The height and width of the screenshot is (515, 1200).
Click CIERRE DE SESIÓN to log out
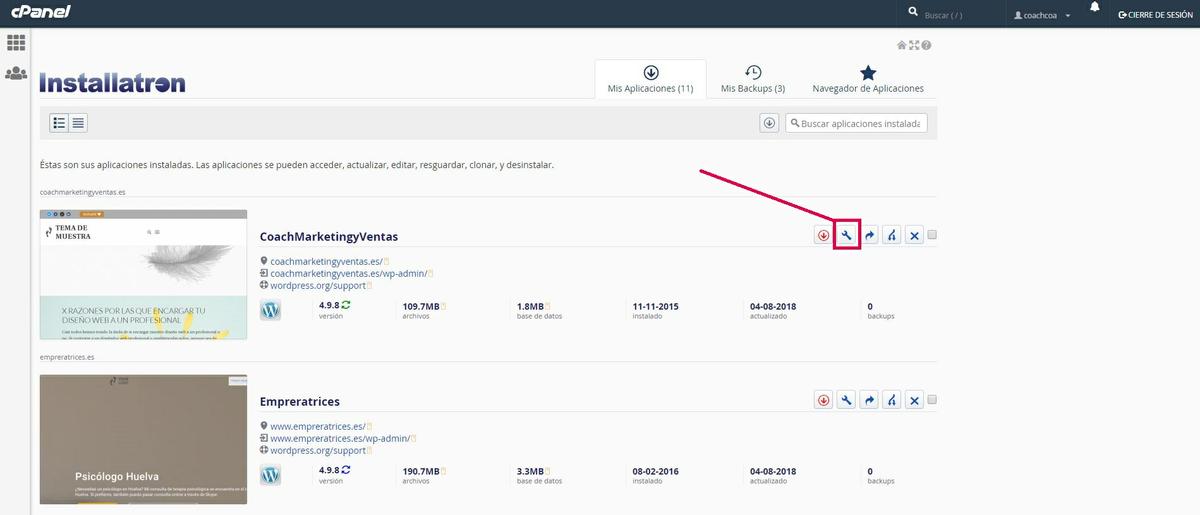1155,15
